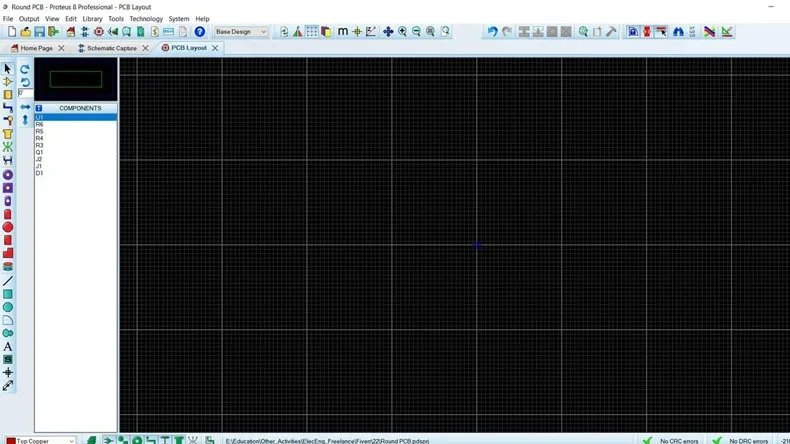The width and height of the screenshot is (790, 444).
Task: Open the File menu
Action: (8, 19)
